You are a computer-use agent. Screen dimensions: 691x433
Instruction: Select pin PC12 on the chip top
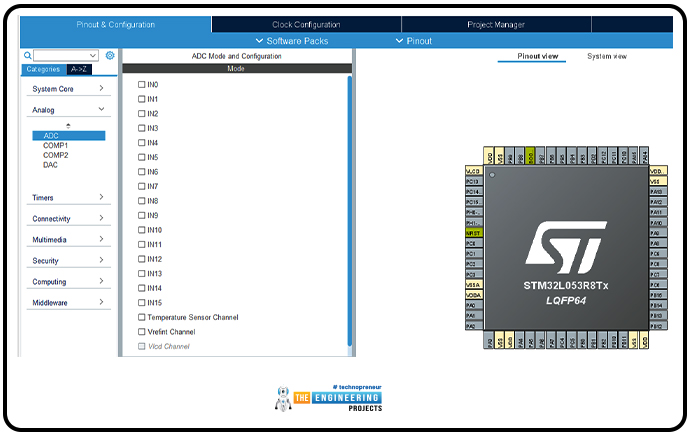coord(603,155)
